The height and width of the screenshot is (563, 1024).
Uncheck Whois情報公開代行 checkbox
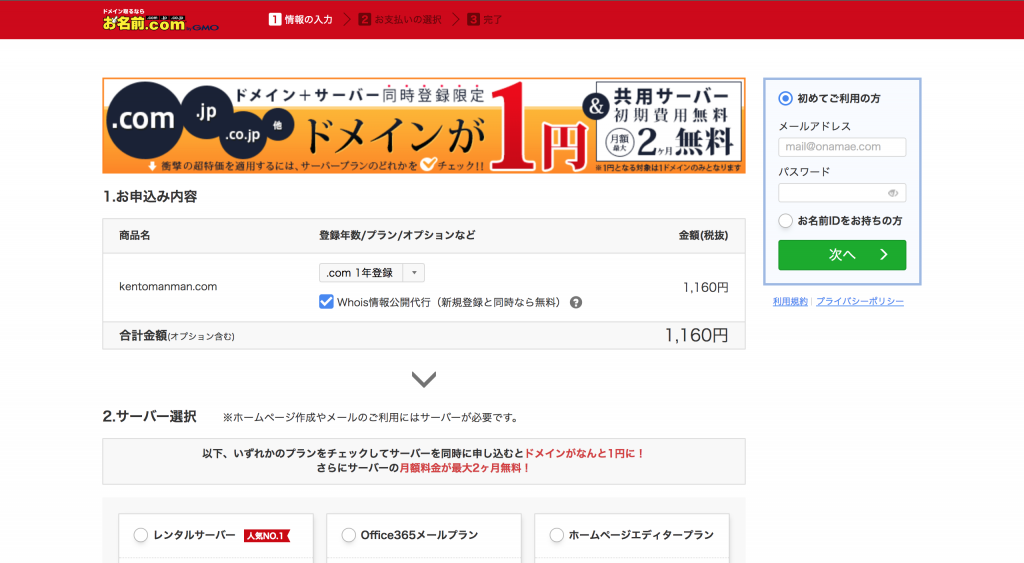click(326, 302)
